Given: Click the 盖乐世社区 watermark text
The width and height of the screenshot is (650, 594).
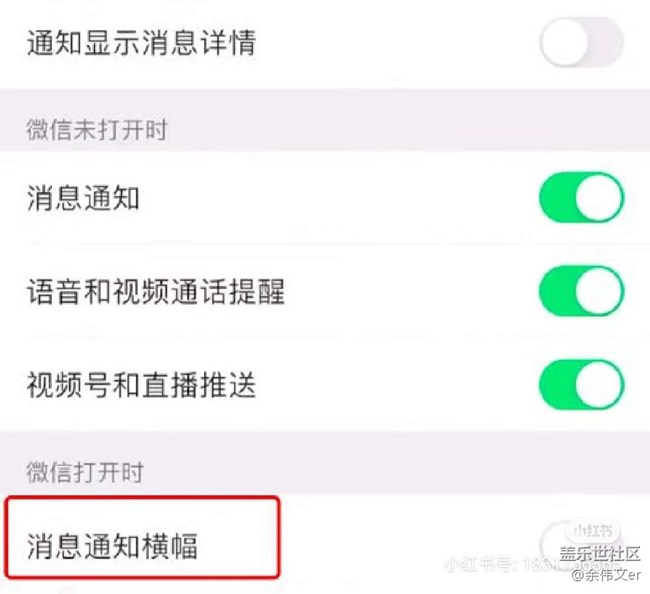Looking at the screenshot, I should [600, 554].
